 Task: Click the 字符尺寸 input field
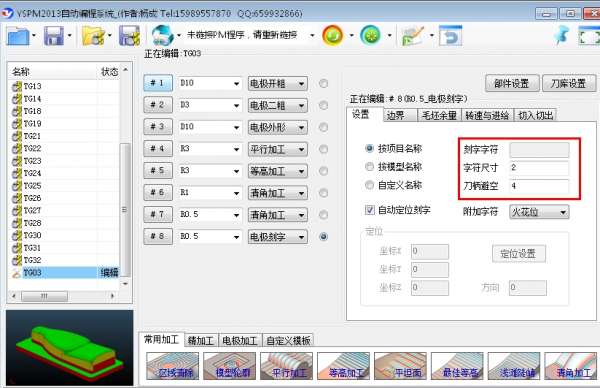click(539, 168)
